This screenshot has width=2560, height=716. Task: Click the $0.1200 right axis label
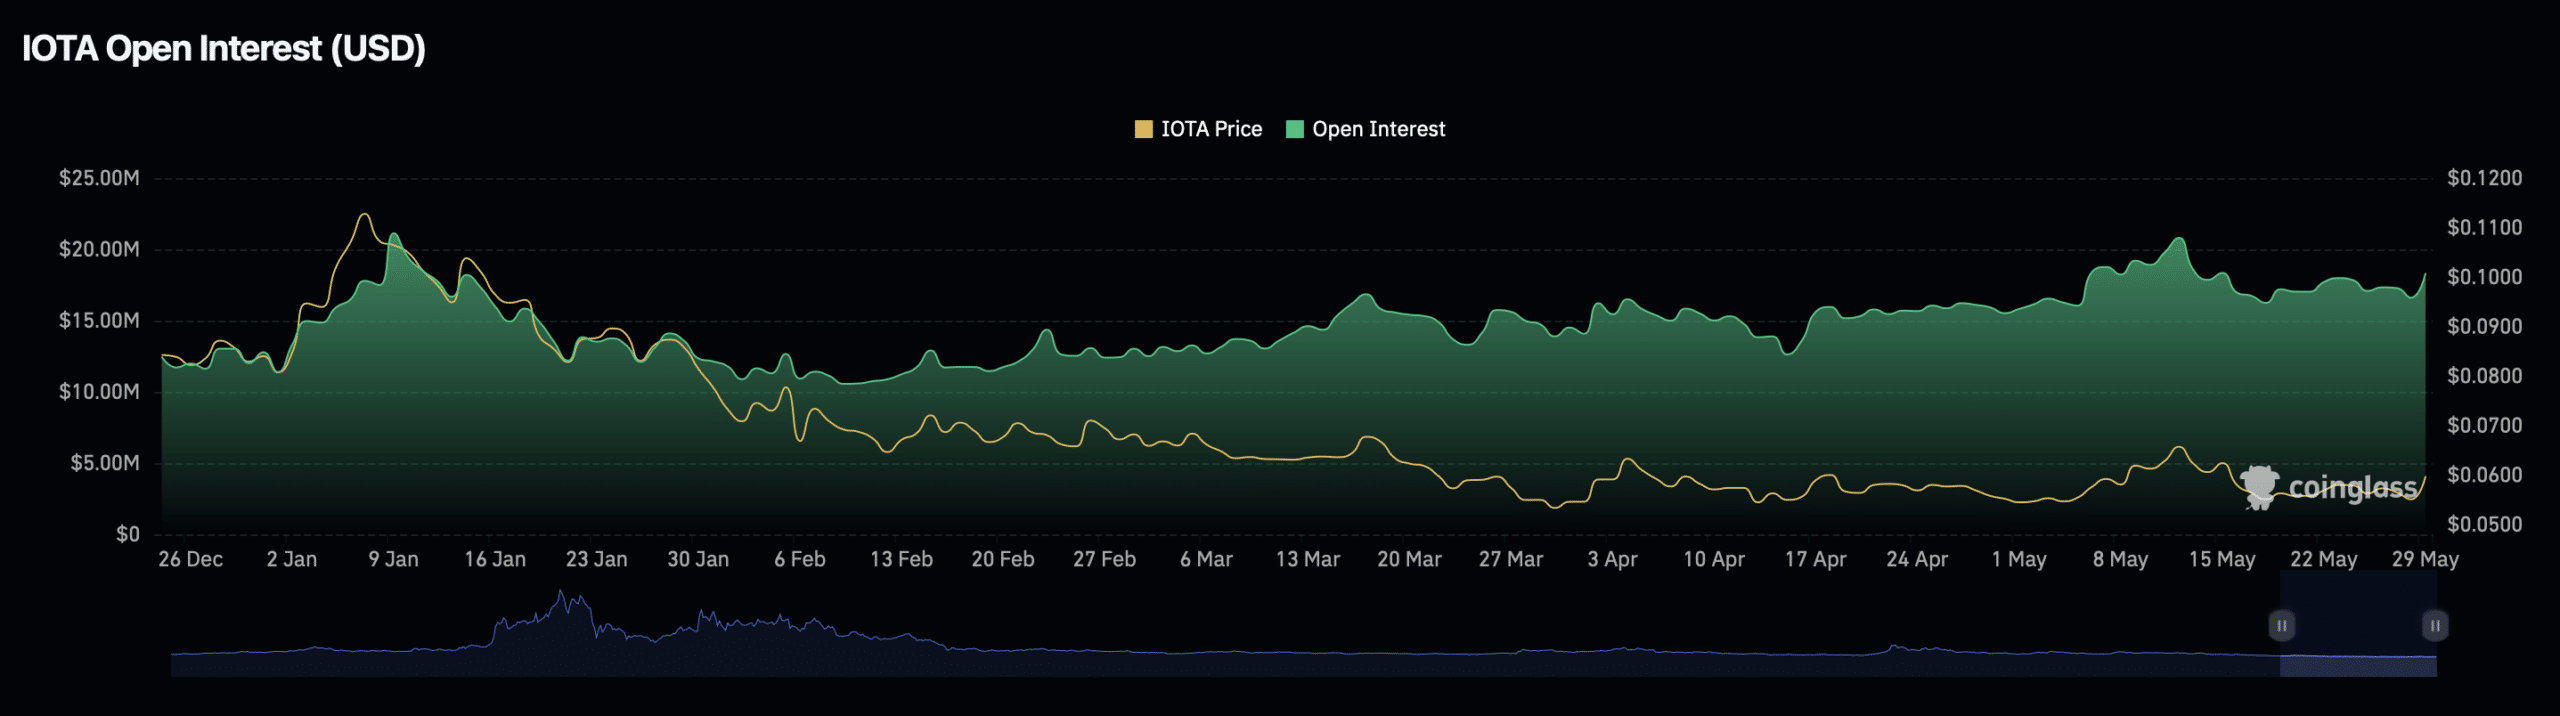2485,178
